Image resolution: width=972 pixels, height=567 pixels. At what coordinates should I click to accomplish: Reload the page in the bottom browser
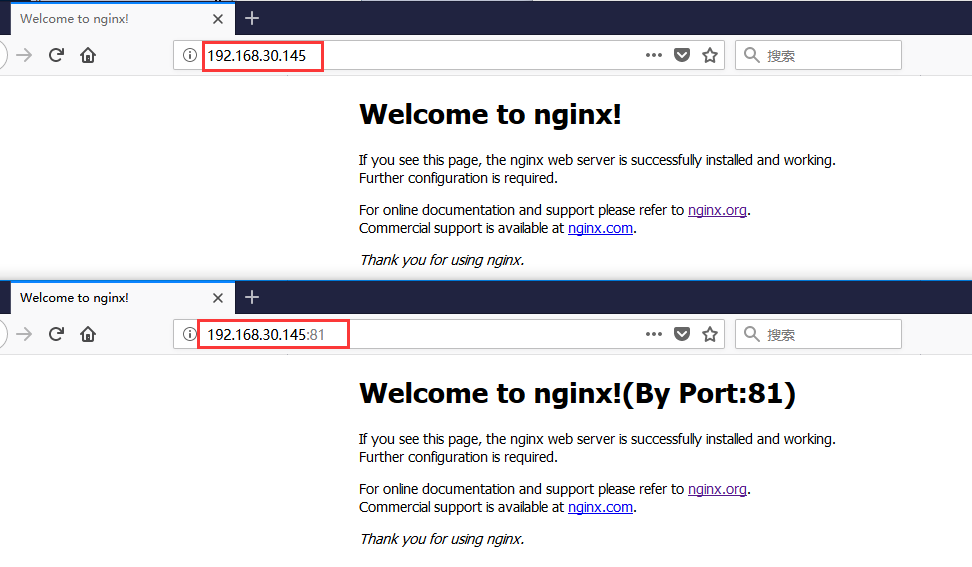56,334
